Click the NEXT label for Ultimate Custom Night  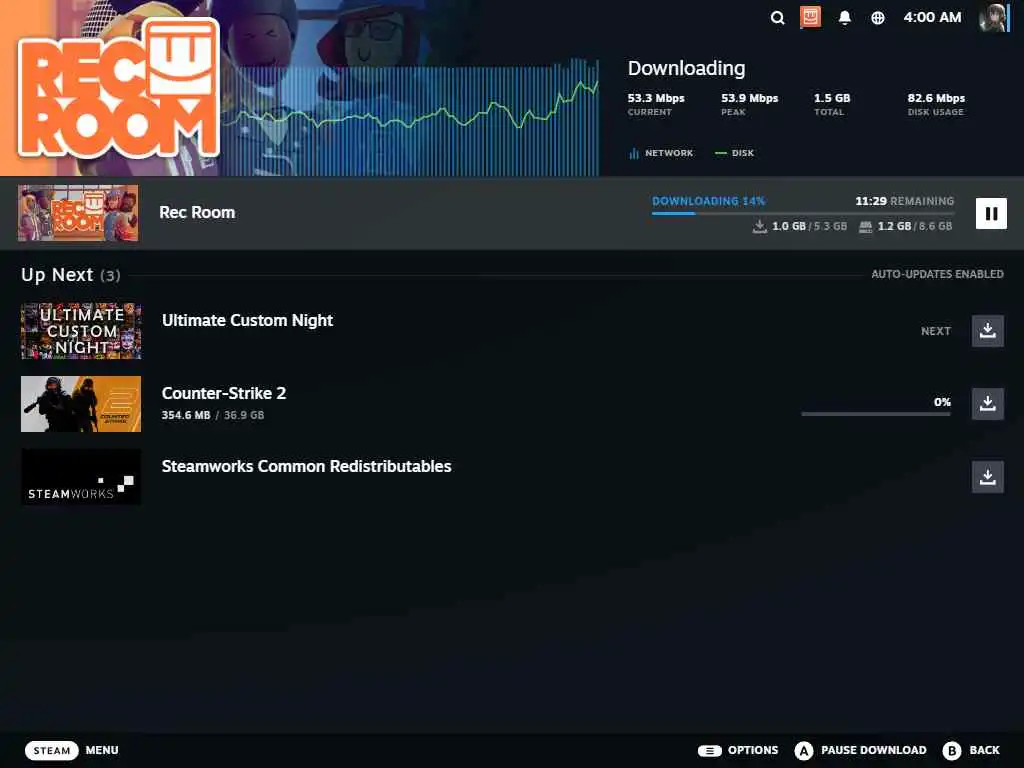(936, 331)
